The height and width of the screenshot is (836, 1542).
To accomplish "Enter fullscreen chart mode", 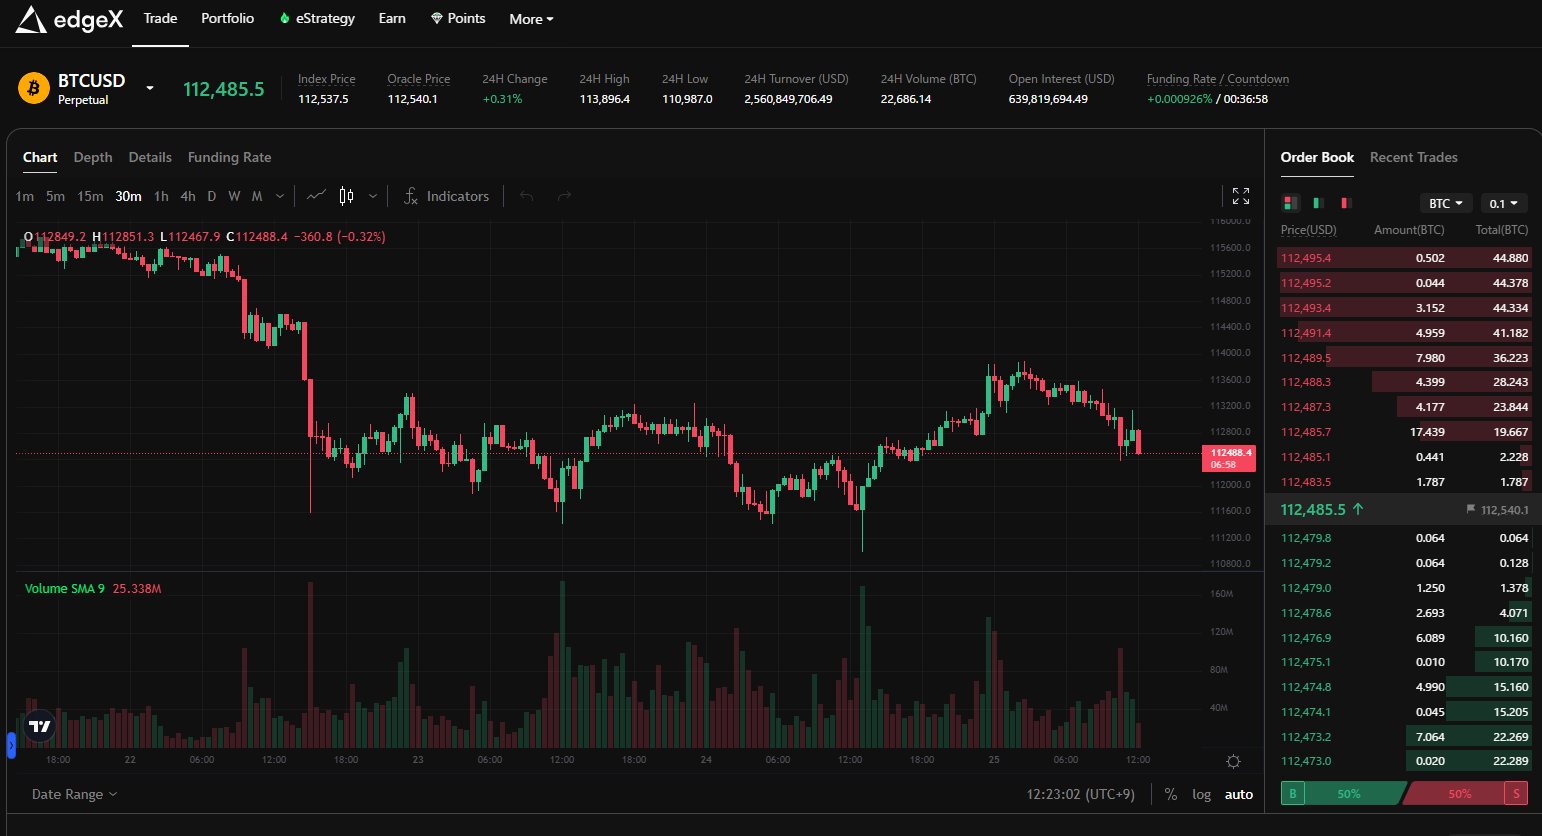I will [x=1240, y=196].
